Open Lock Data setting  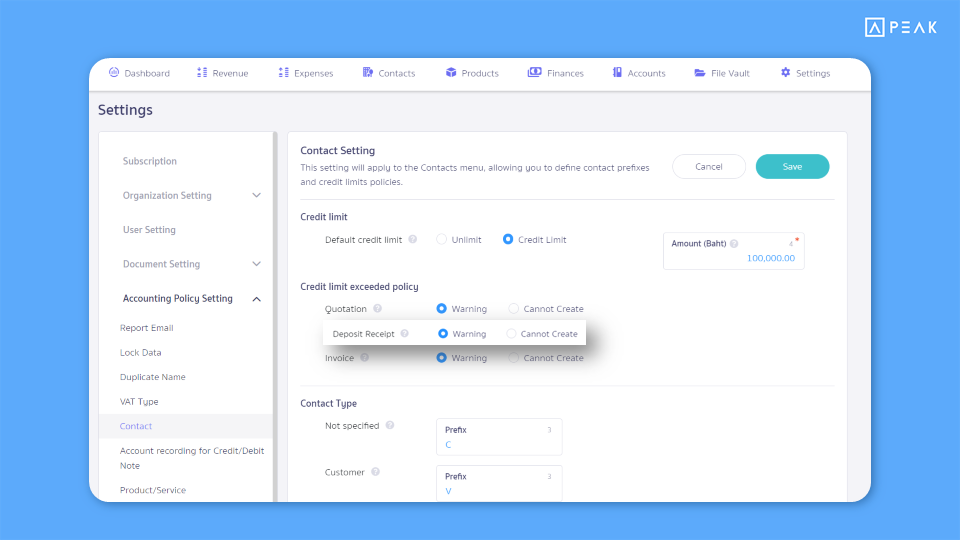[141, 353]
